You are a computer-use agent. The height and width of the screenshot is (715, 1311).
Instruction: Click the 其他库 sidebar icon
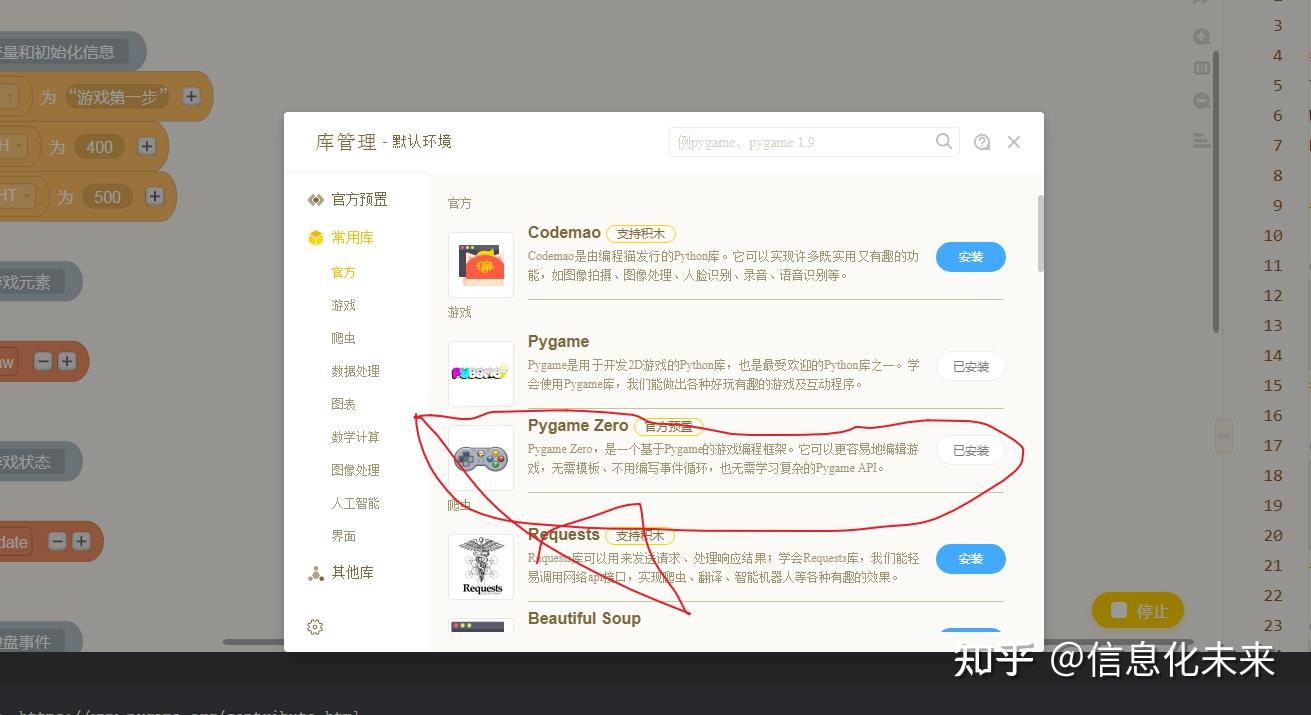[x=315, y=572]
